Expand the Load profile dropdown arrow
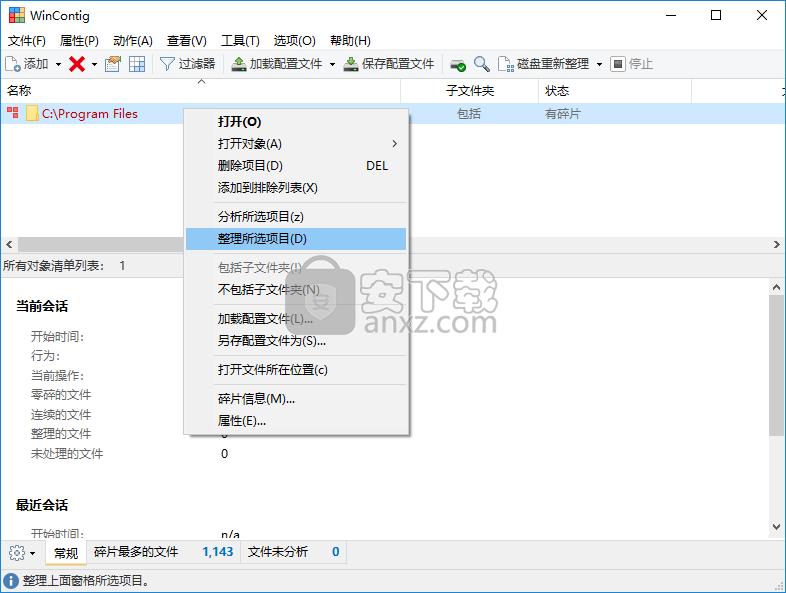 click(x=332, y=64)
